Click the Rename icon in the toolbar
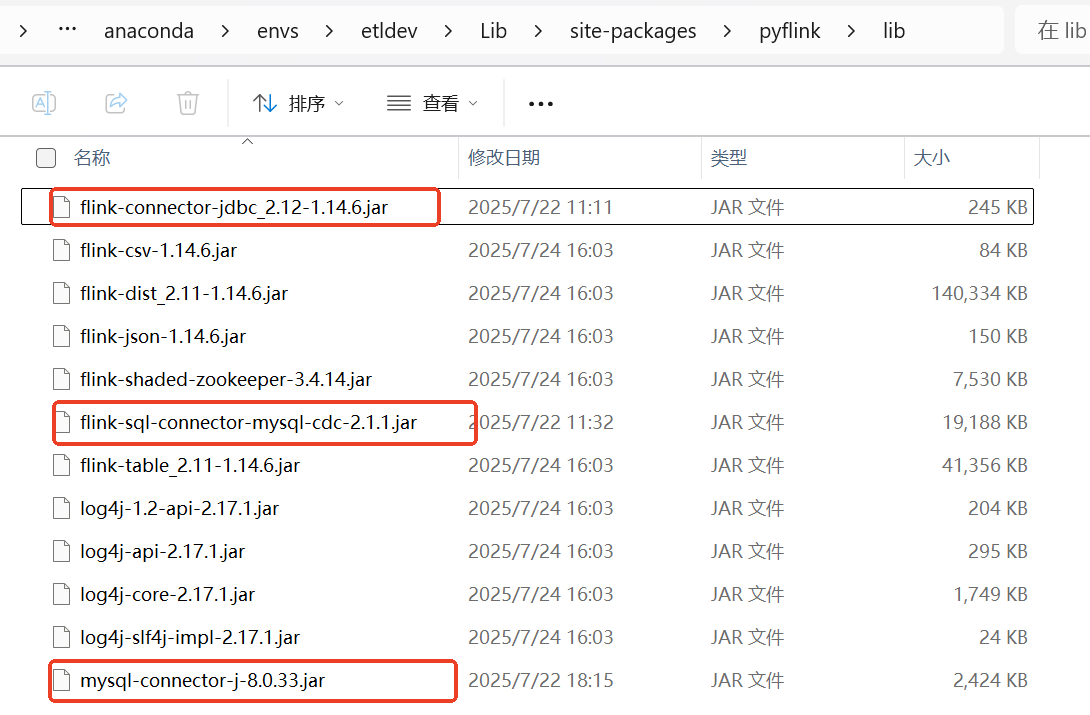Screen dimensions: 1090x715 coord(44,101)
